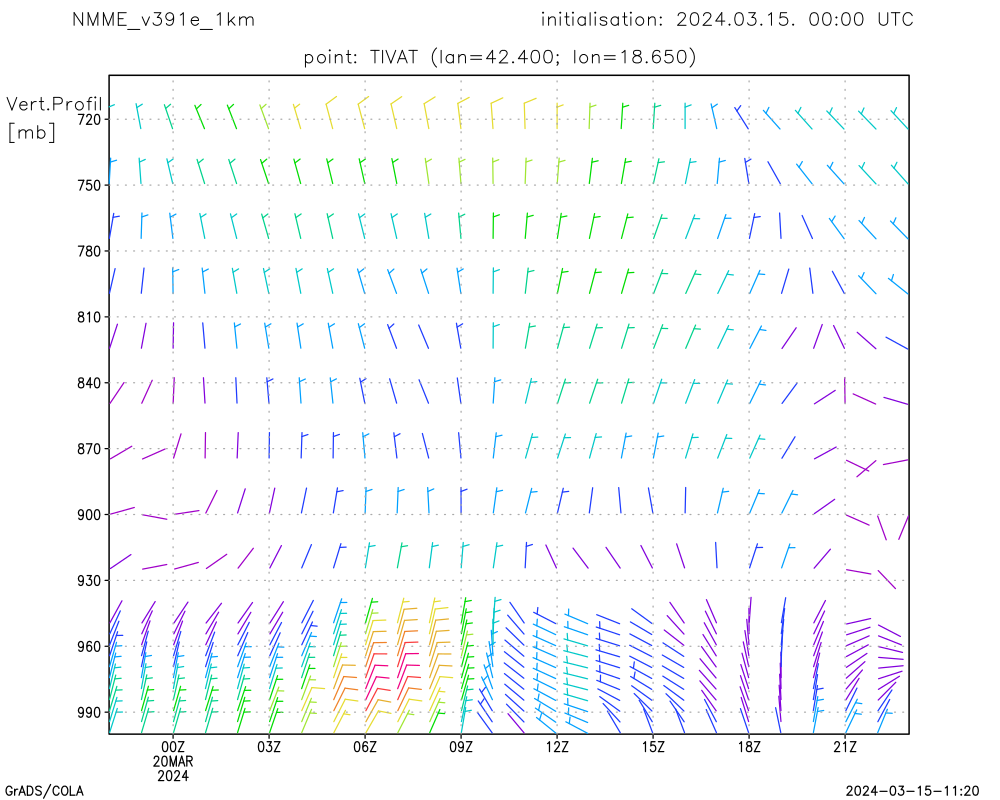Click the 18Z time axis label
1000x800 pixels.
point(749,747)
